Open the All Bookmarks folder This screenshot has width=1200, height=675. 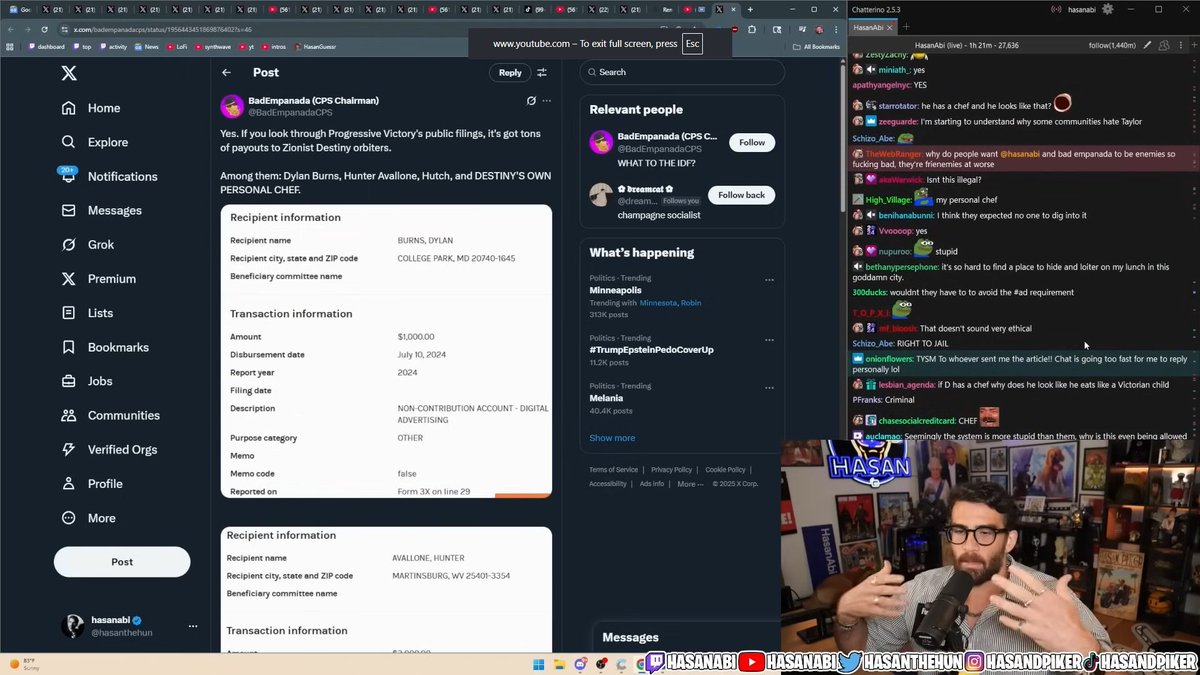(816, 46)
